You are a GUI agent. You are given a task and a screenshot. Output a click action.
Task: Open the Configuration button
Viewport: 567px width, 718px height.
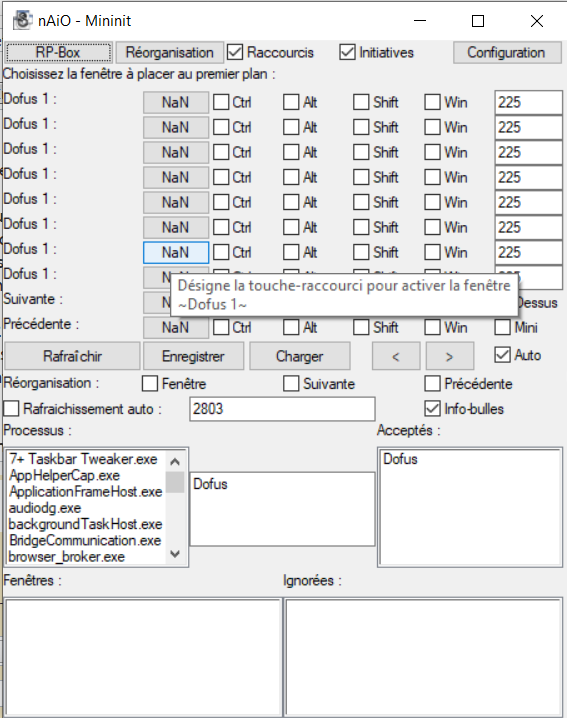[507, 52]
